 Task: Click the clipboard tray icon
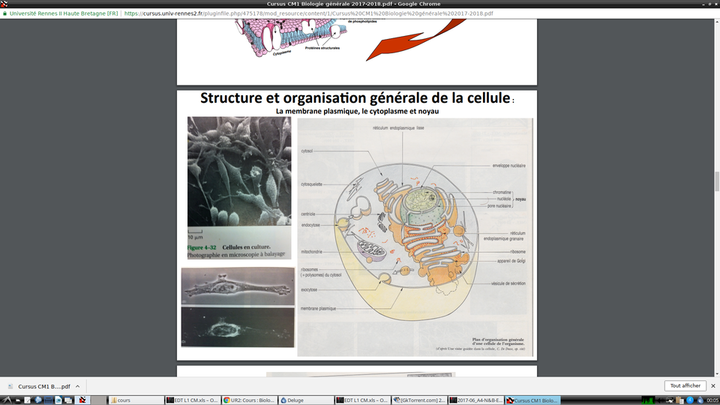(680, 400)
